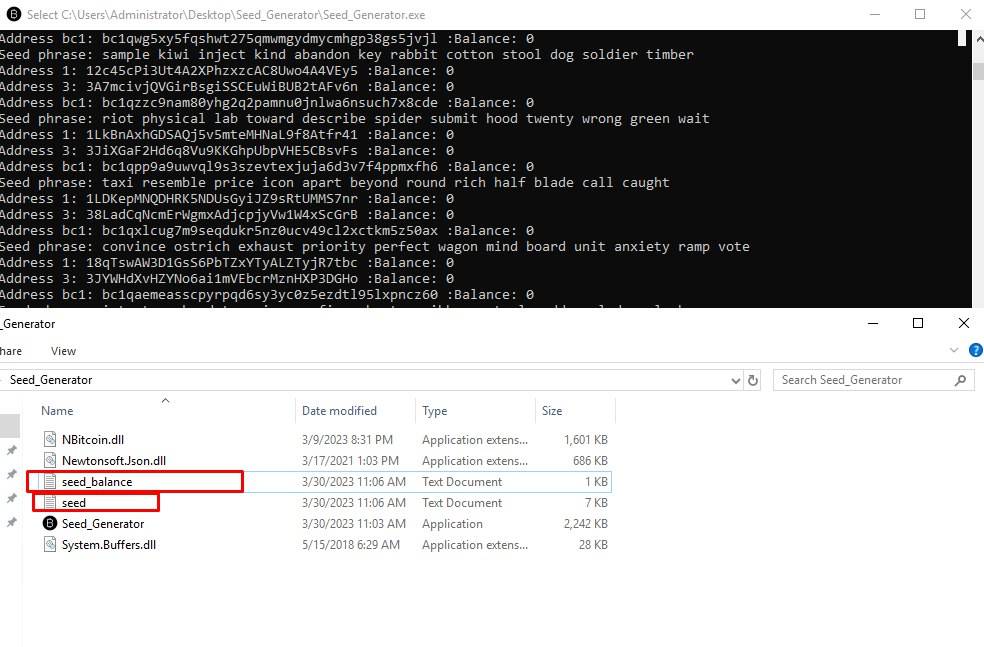The image size is (984, 647).
Task: Sort files by the Type column header
Action: 434,410
